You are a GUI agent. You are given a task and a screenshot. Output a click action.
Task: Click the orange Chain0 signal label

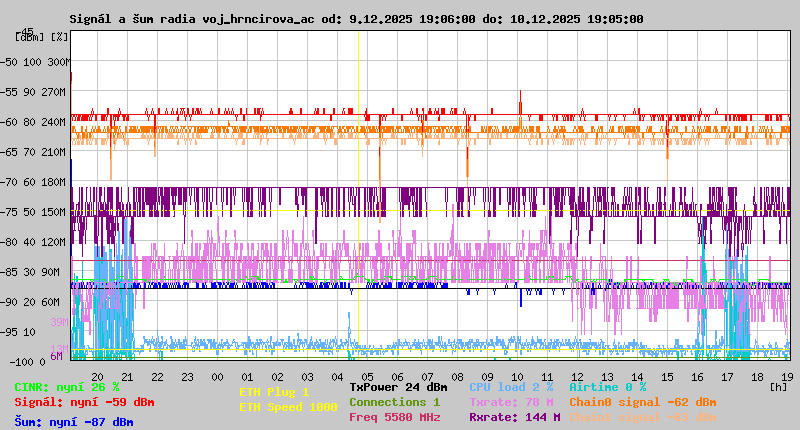pyautogui.click(x=642, y=402)
